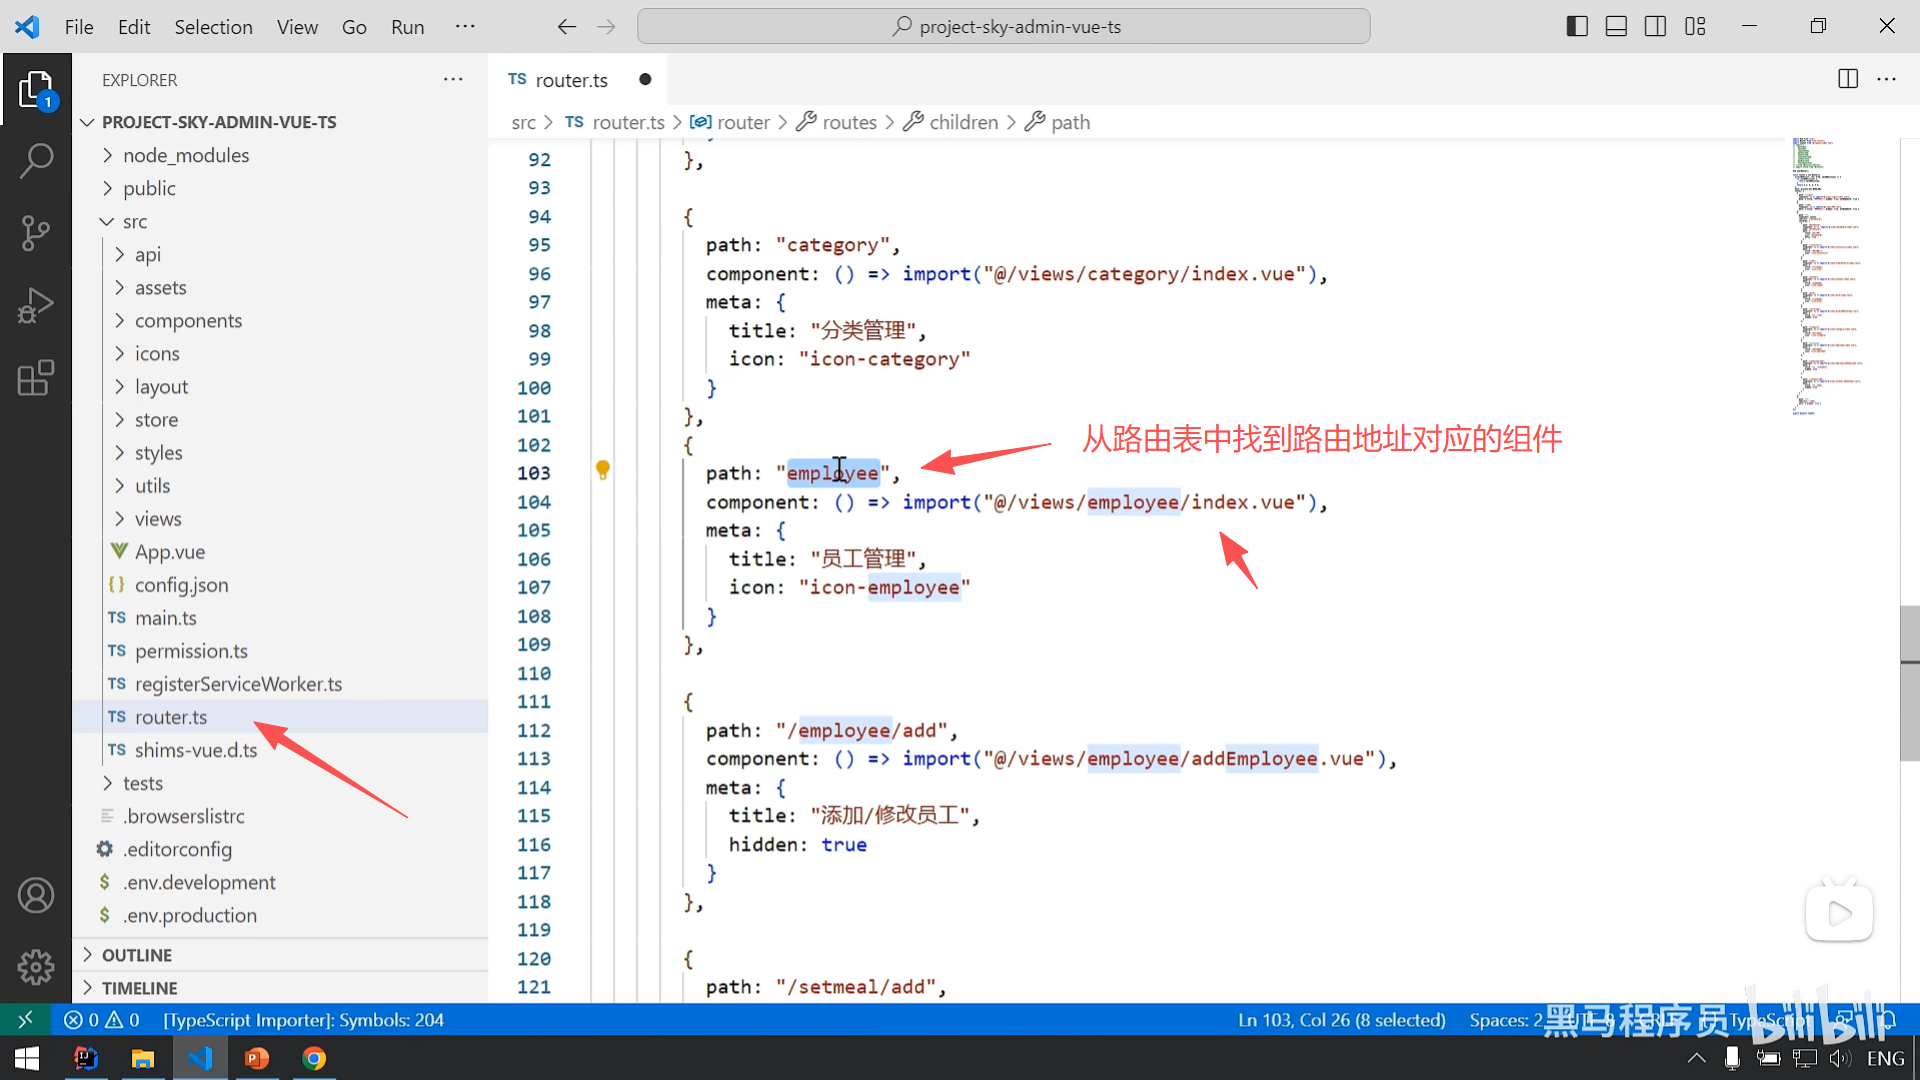1920x1080 pixels.
Task: Open the Search view in activity bar
Action: click(36, 160)
